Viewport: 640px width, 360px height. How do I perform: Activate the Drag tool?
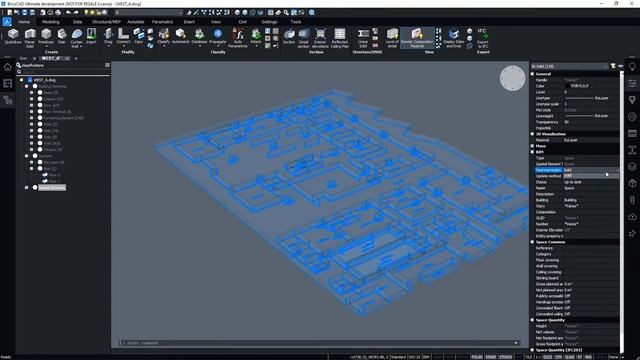[x=108, y=37]
